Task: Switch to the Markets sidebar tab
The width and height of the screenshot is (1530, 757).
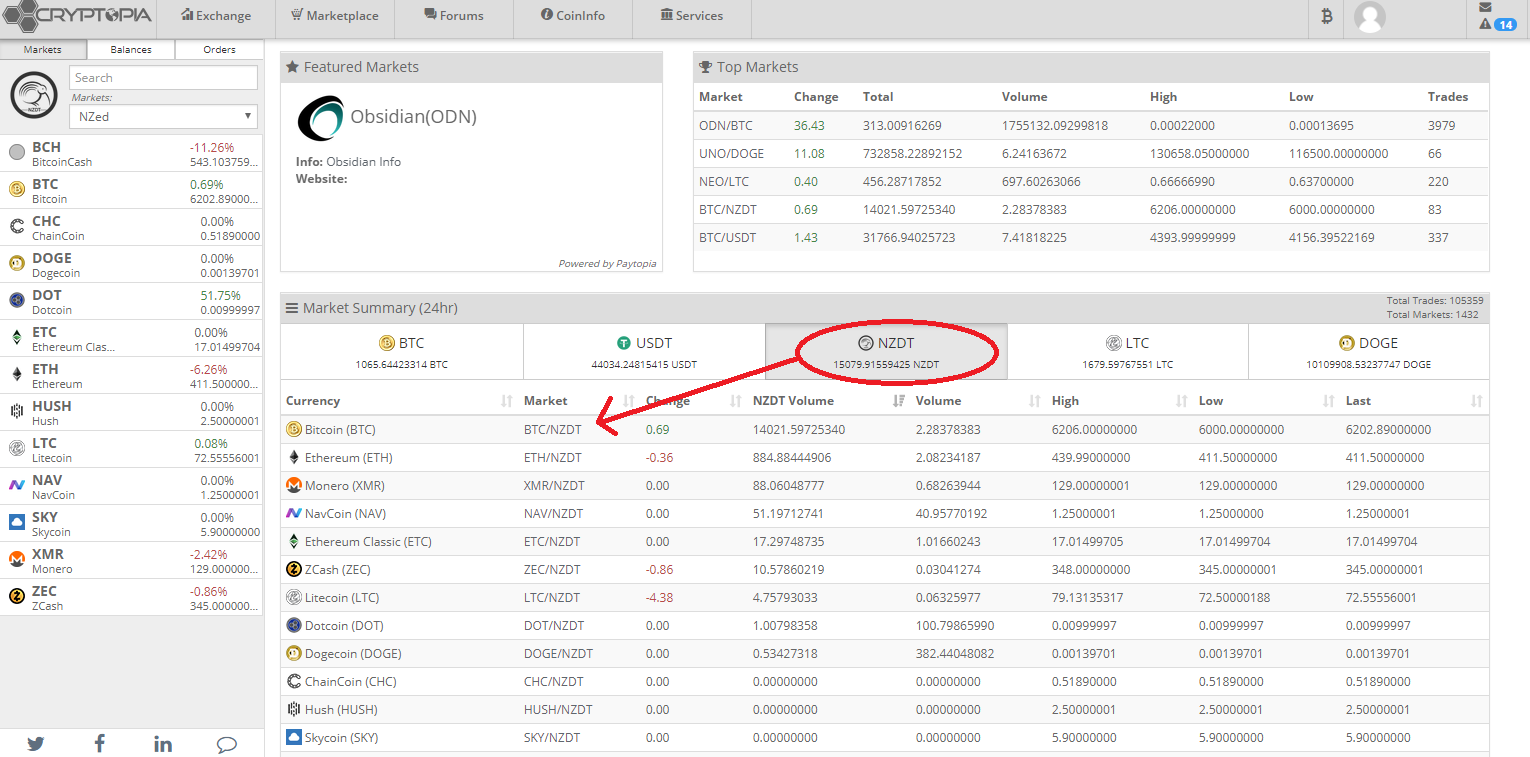Action: coord(43,49)
